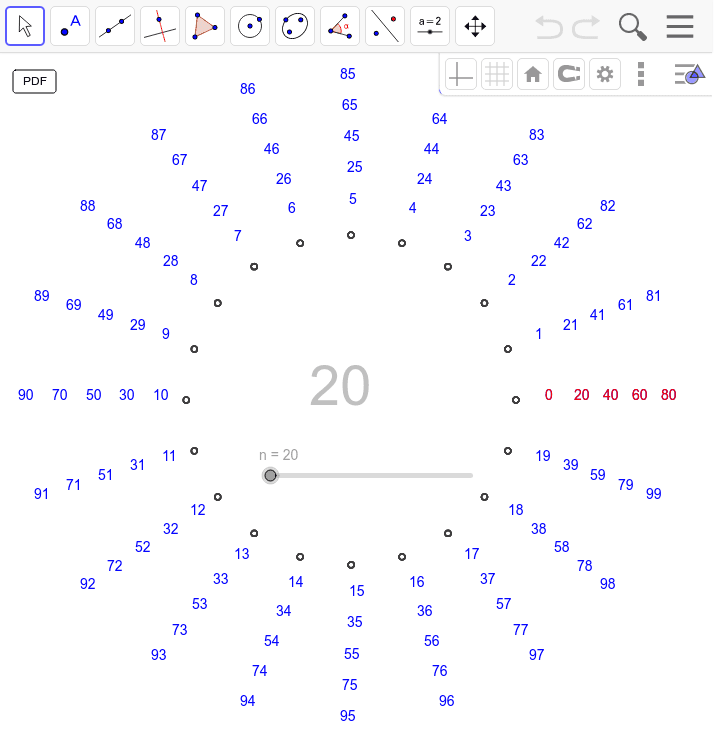714x732 pixels.
Task: Click the point marker below label 5
Action: (x=351, y=235)
